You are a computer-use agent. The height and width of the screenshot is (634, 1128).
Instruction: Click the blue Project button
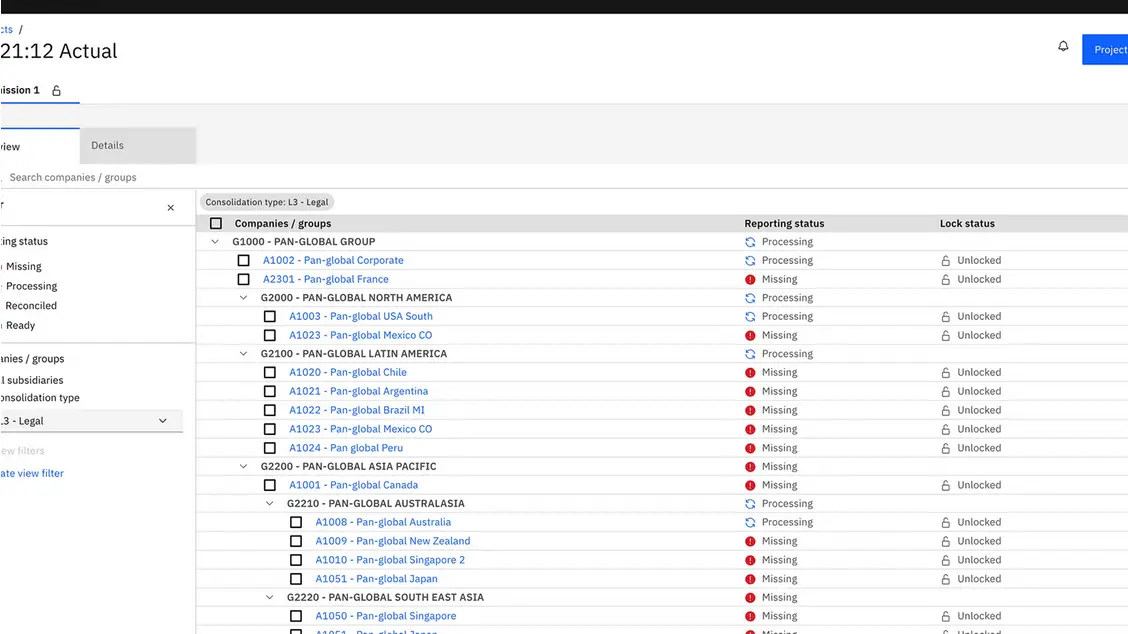(x=1106, y=50)
